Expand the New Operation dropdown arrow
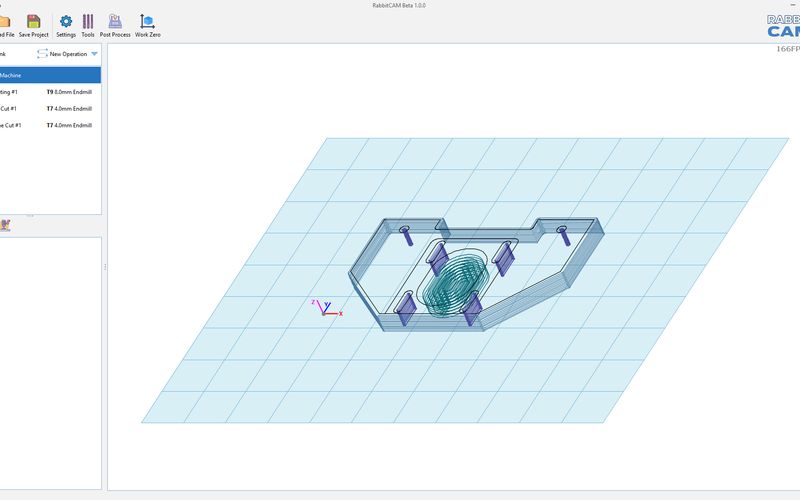 tap(94, 54)
